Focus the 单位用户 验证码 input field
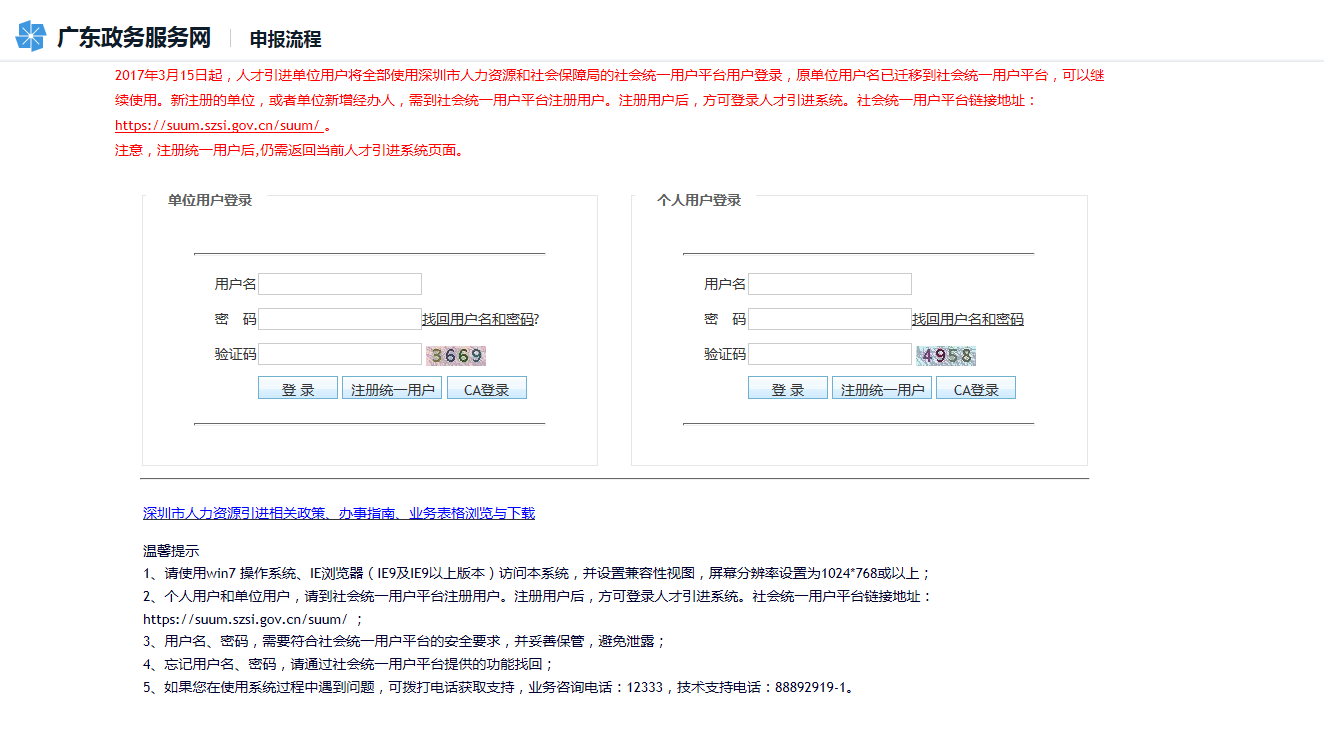 [x=340, y=354]
